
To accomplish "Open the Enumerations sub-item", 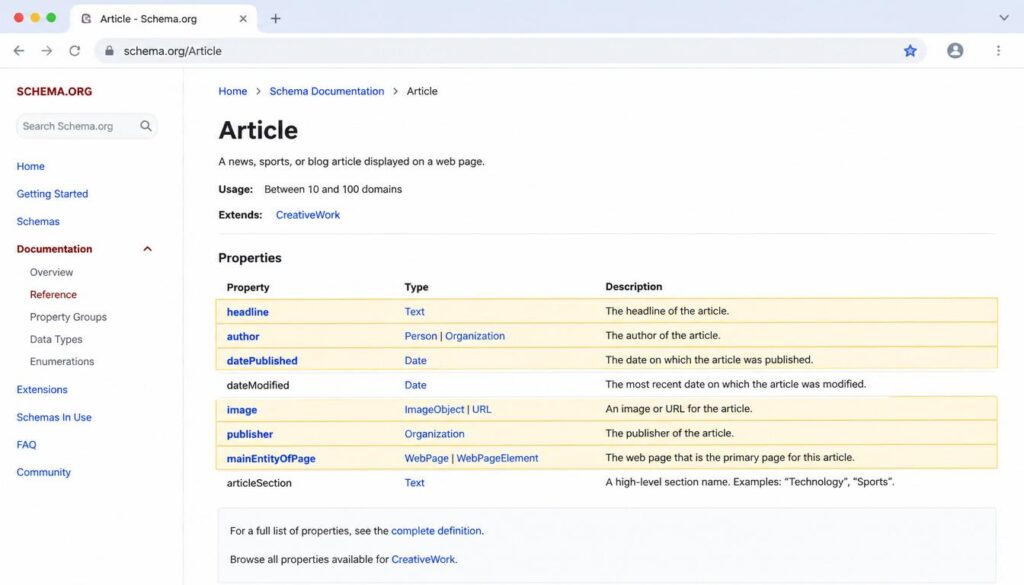I will pyautogui.click(x=62, y=362).
